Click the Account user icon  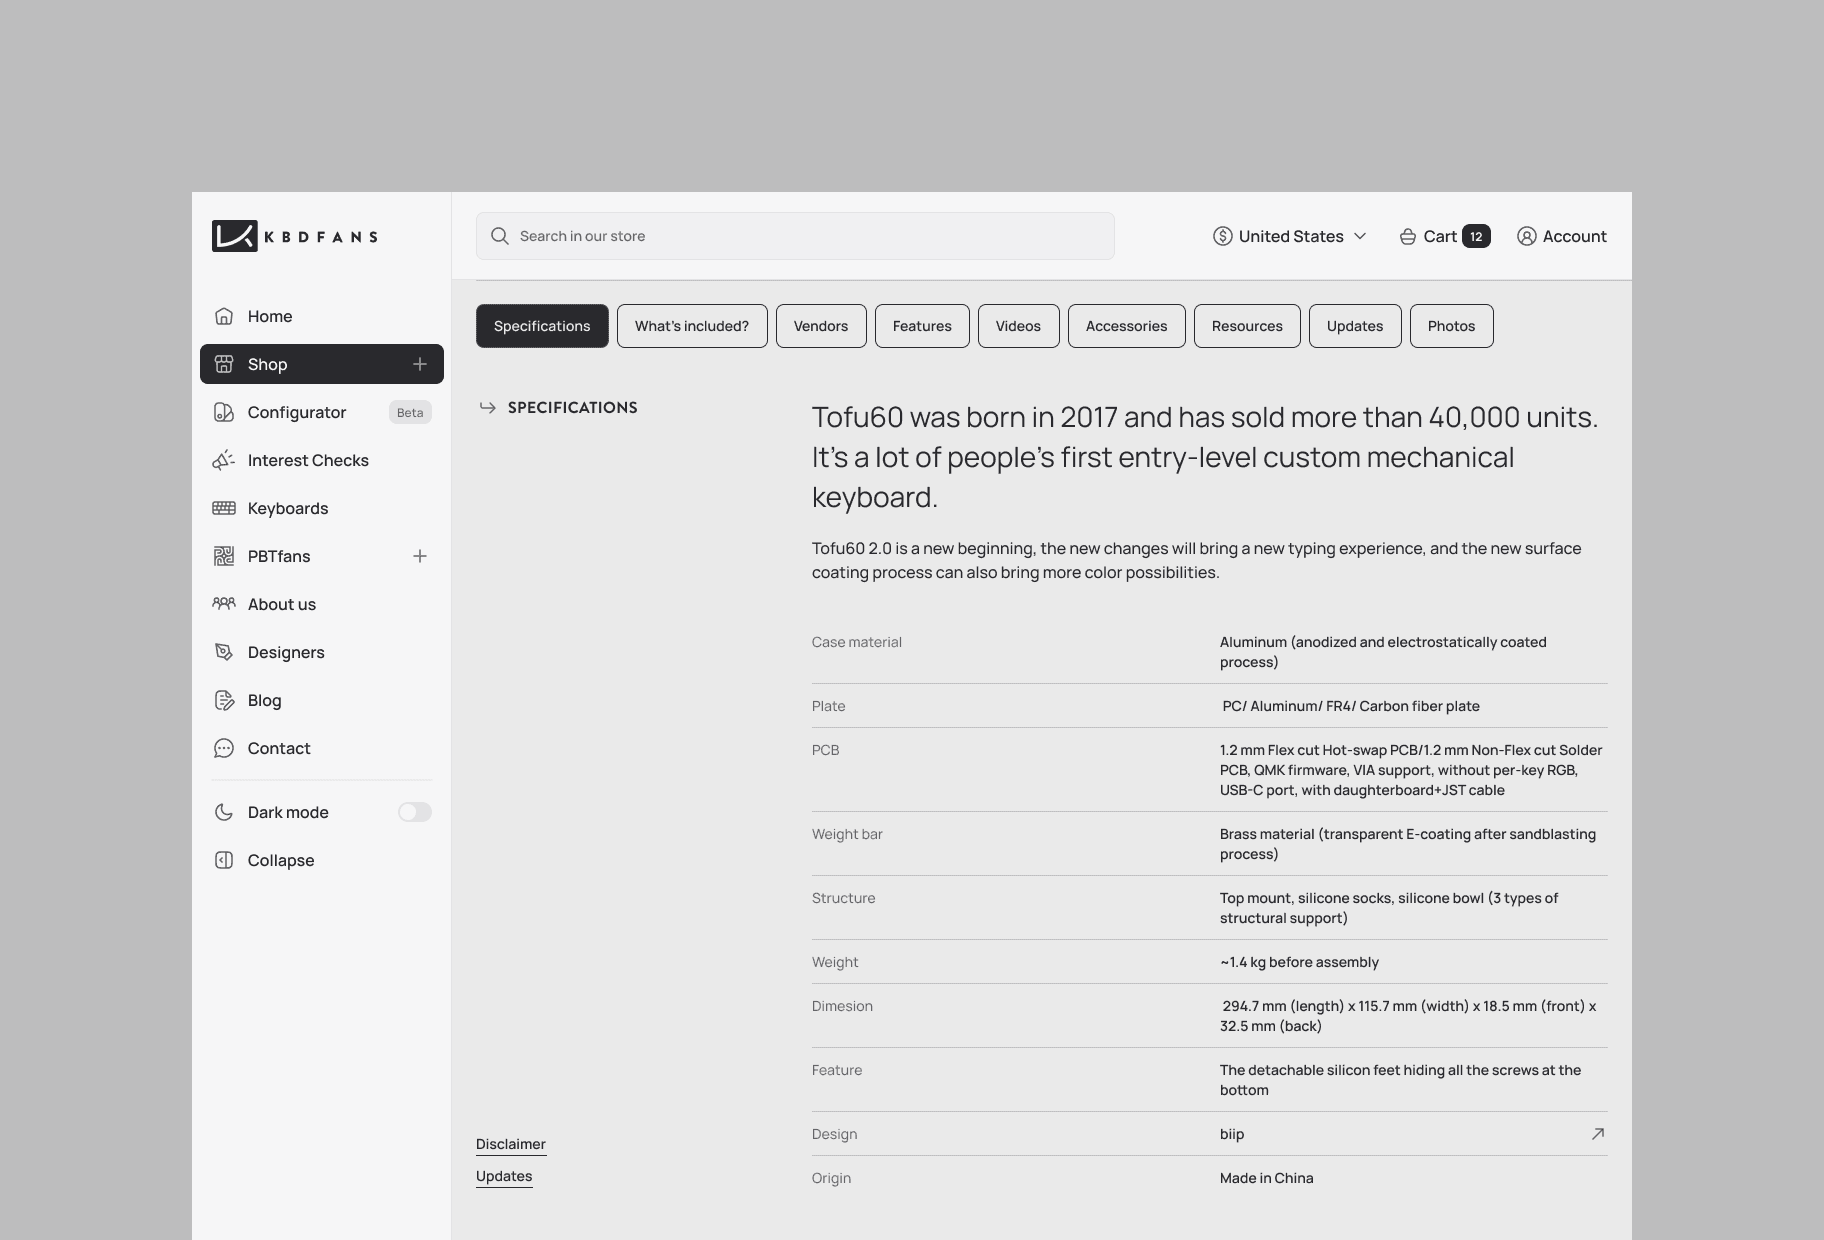pyautogui.click(x=1526, y=236)
